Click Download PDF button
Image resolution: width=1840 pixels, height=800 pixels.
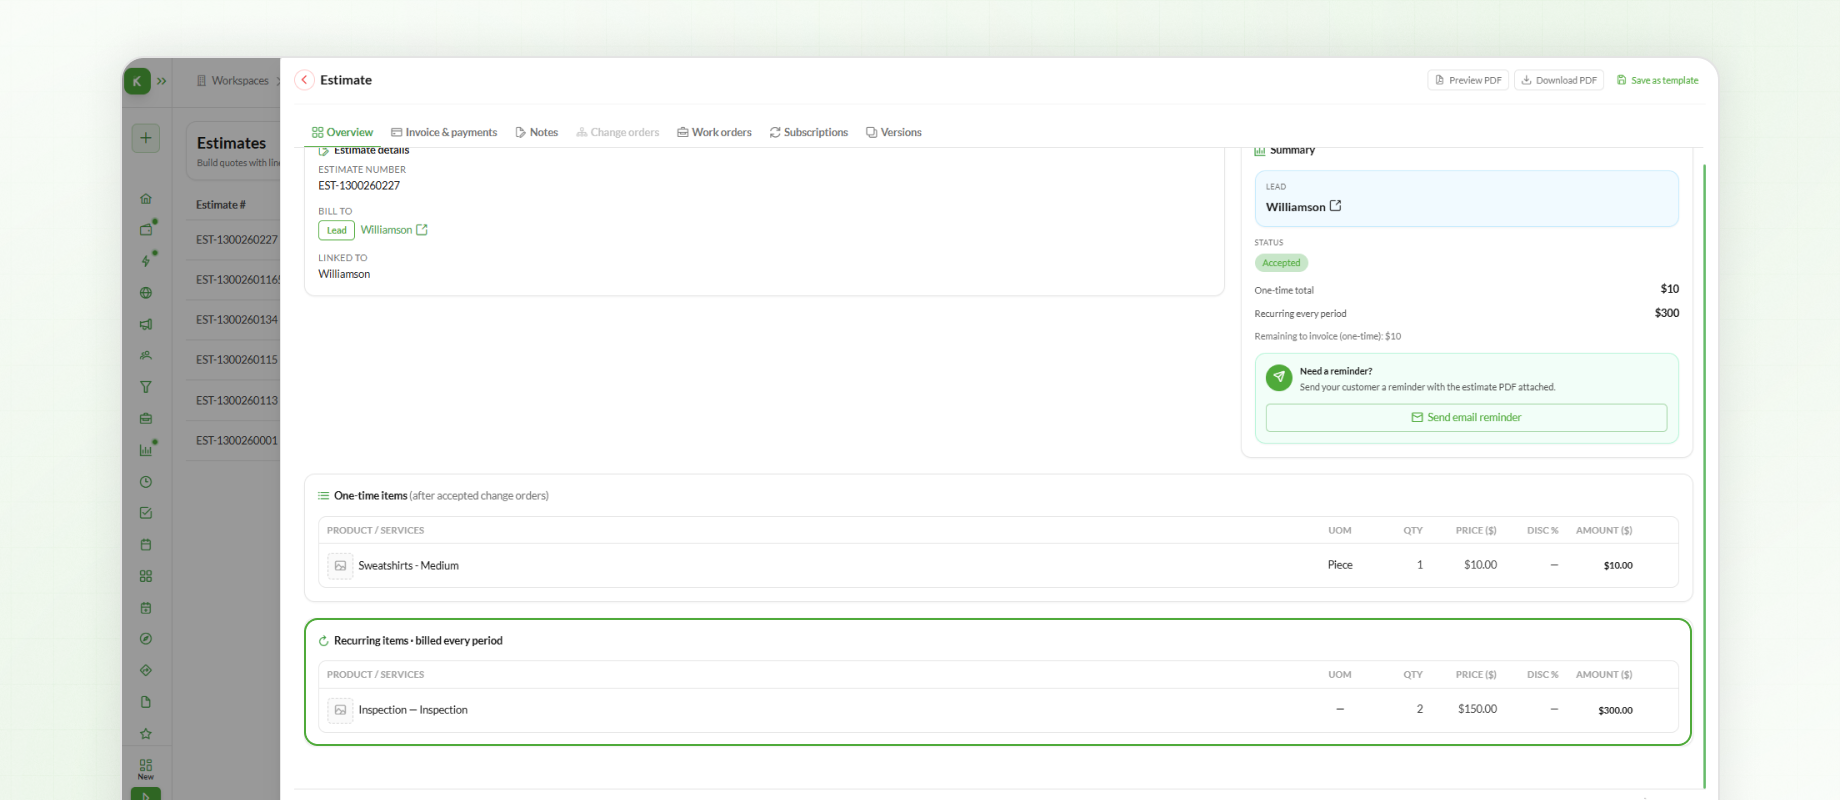(x=1559, y=80)
